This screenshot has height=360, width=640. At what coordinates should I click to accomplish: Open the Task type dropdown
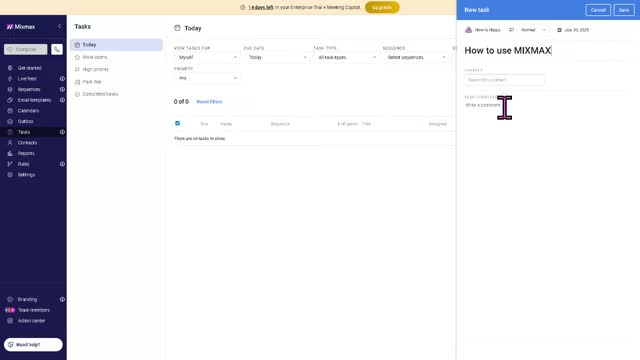coord(346,58)
